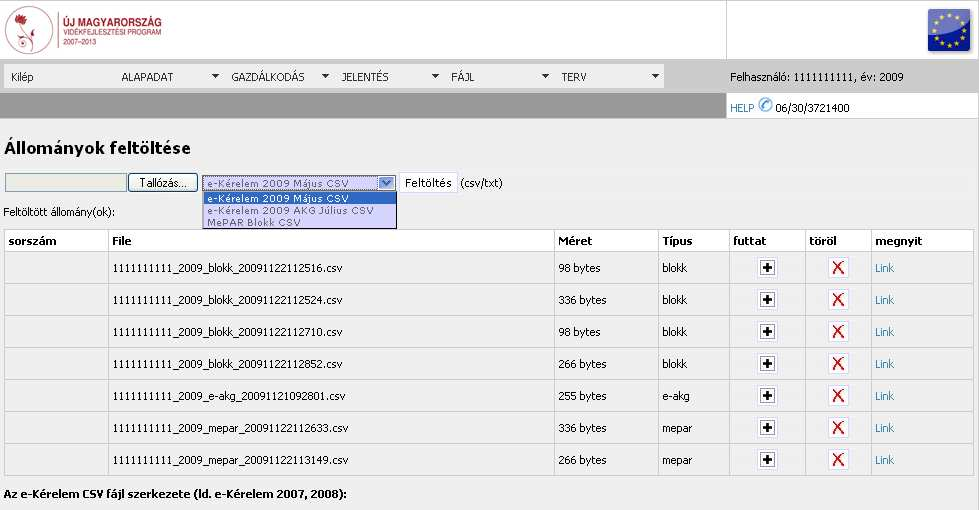Open Link for blokk_20091122112852.csv

click(884, 363)
